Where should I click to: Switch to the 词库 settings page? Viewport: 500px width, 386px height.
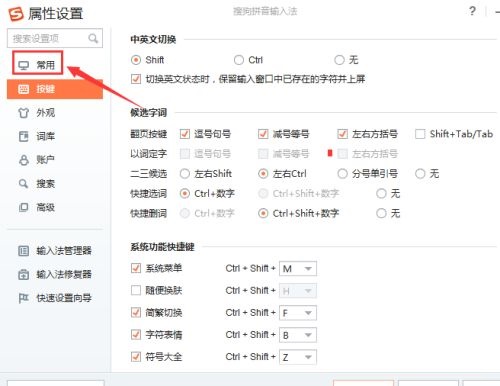tap(55, 136)
